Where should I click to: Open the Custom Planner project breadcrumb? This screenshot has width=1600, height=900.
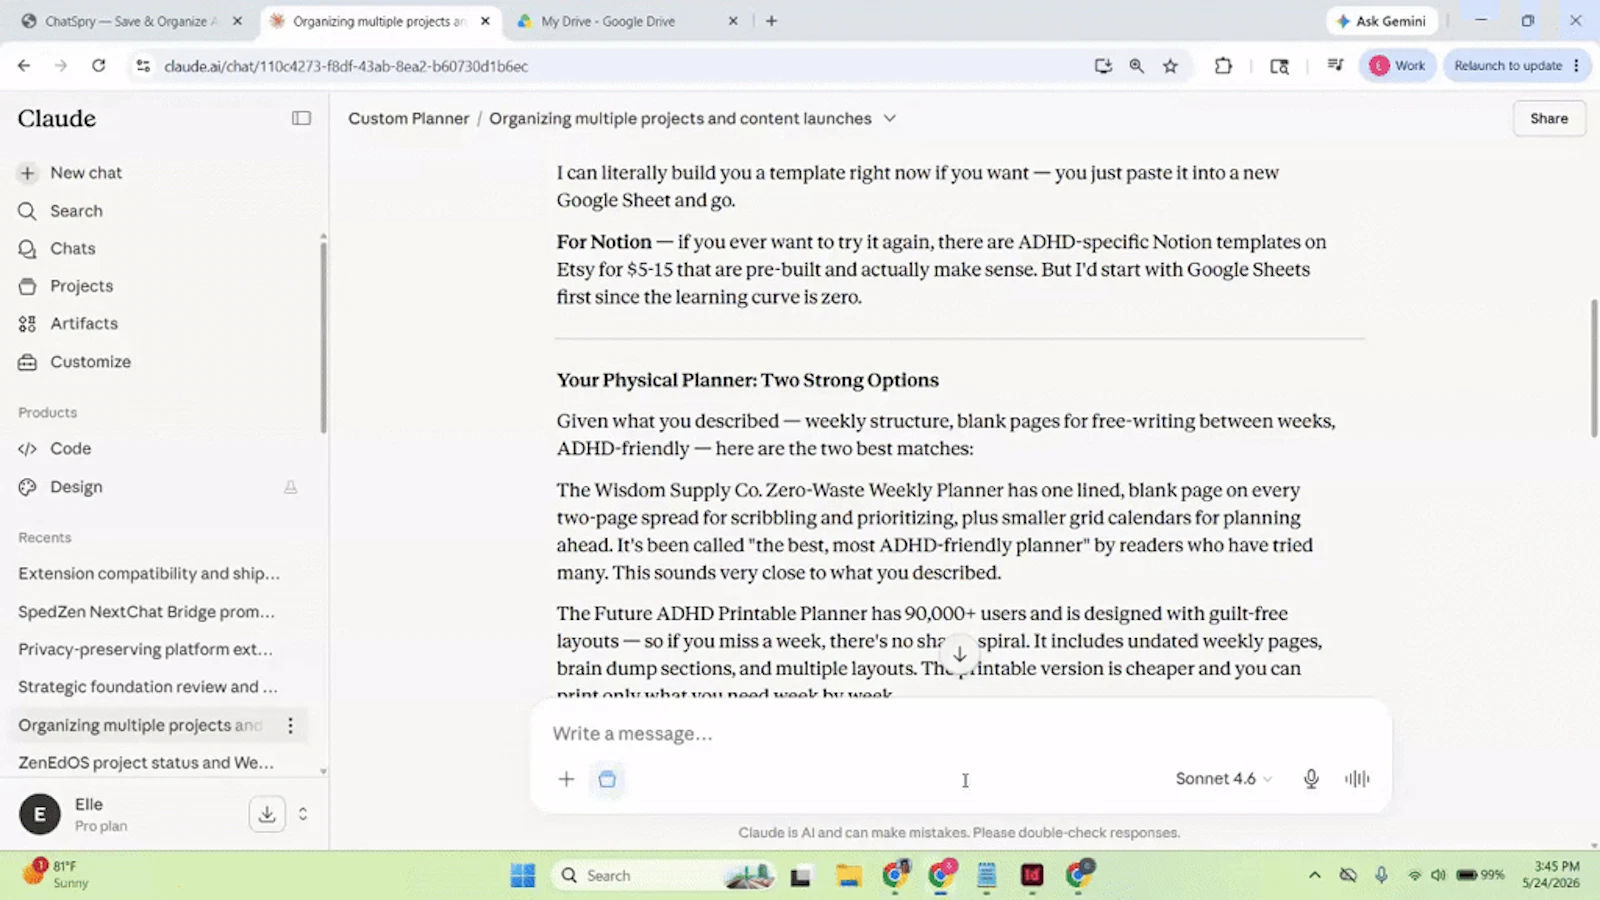(x=408, y=118)
